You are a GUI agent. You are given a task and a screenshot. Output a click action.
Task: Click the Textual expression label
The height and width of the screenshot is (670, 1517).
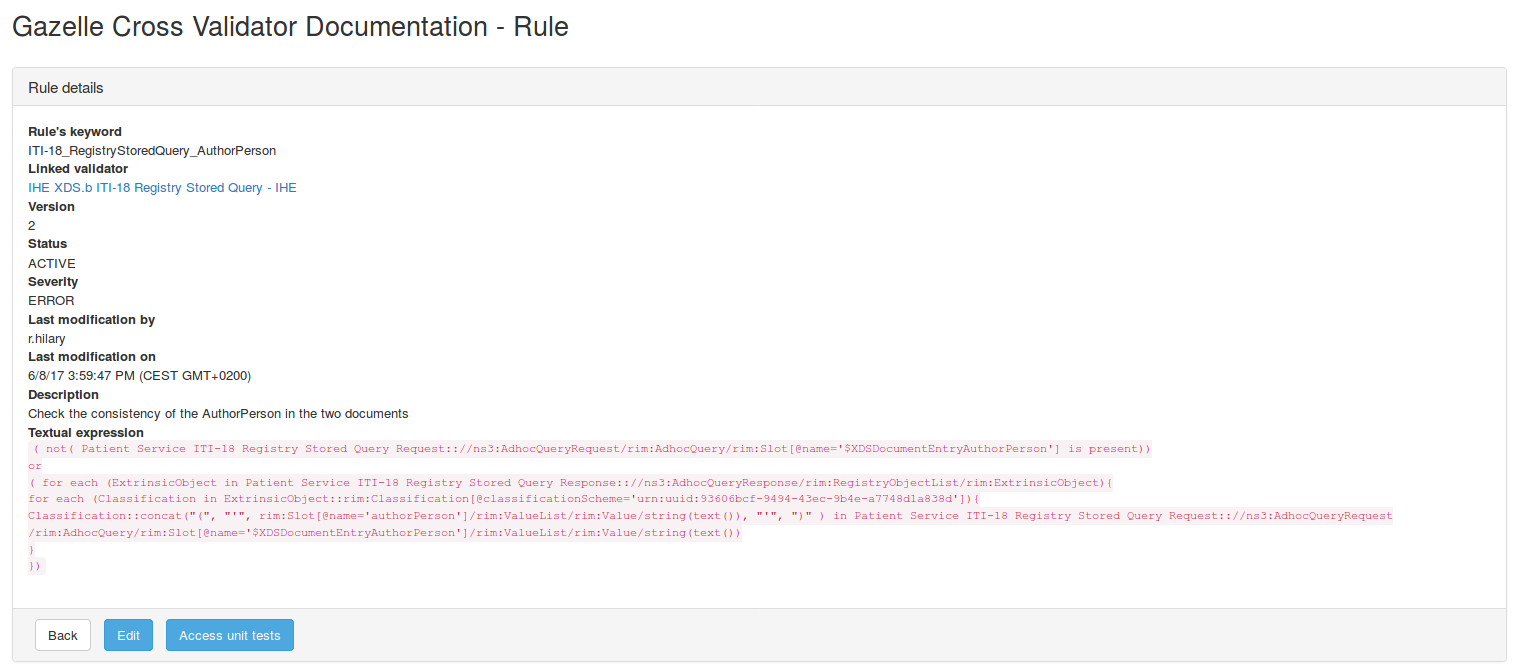coord(86,433)
